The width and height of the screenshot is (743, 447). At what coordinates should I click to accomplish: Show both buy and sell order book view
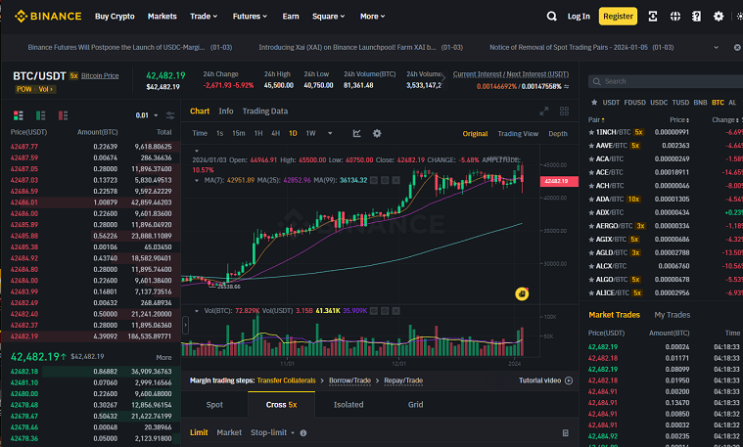click(18, 115)
